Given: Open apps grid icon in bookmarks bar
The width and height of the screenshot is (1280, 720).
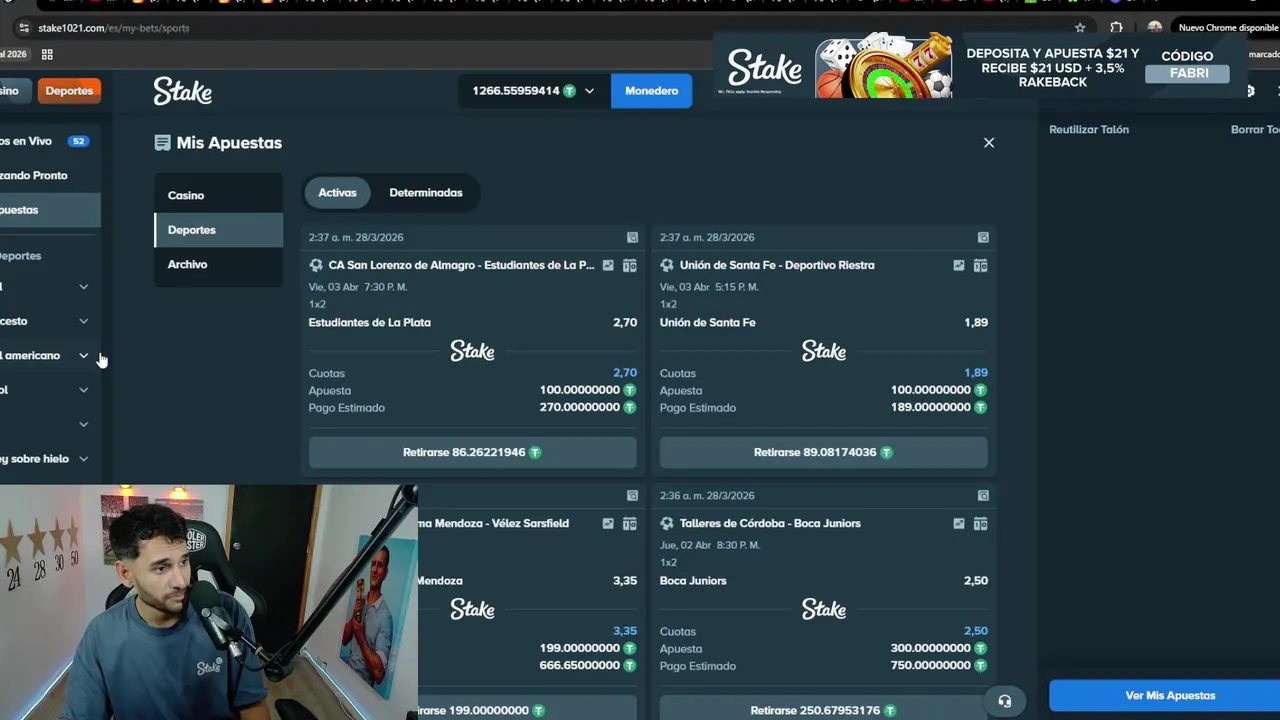Looking at the screenshot, I should pos(47,54).
